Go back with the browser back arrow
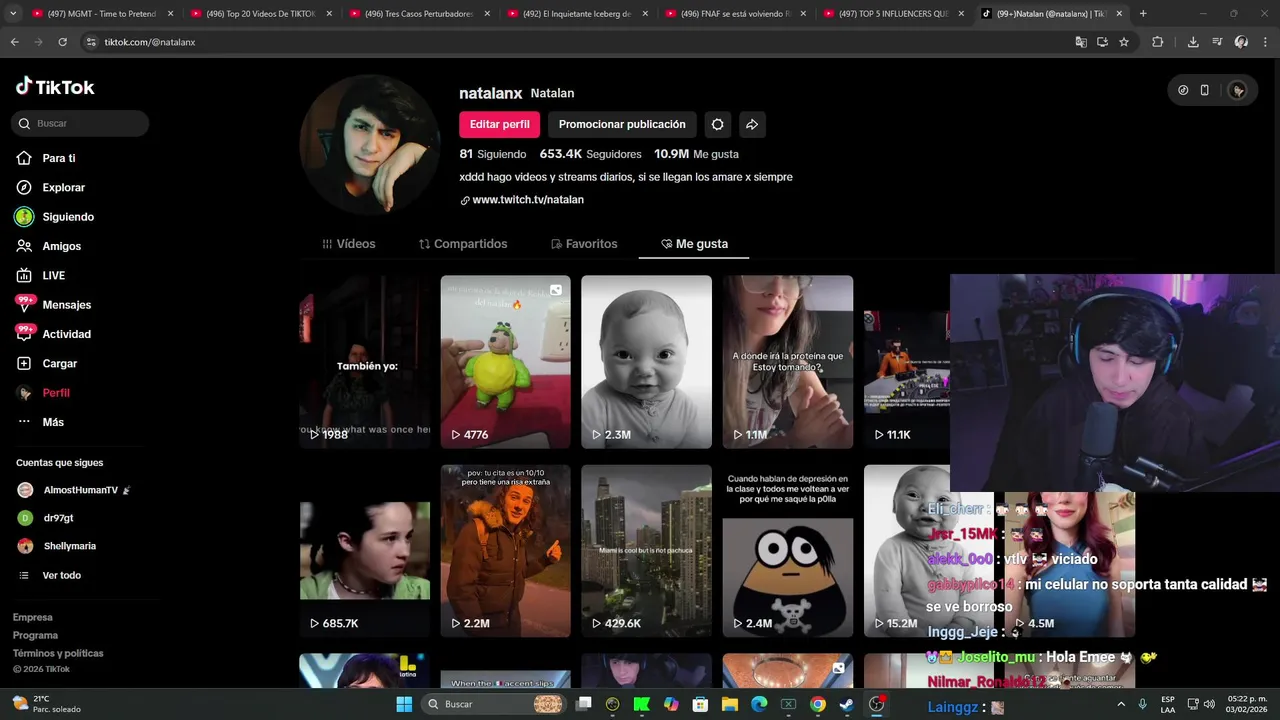Screen dimensions: 1280x720 tap(14, 42)
